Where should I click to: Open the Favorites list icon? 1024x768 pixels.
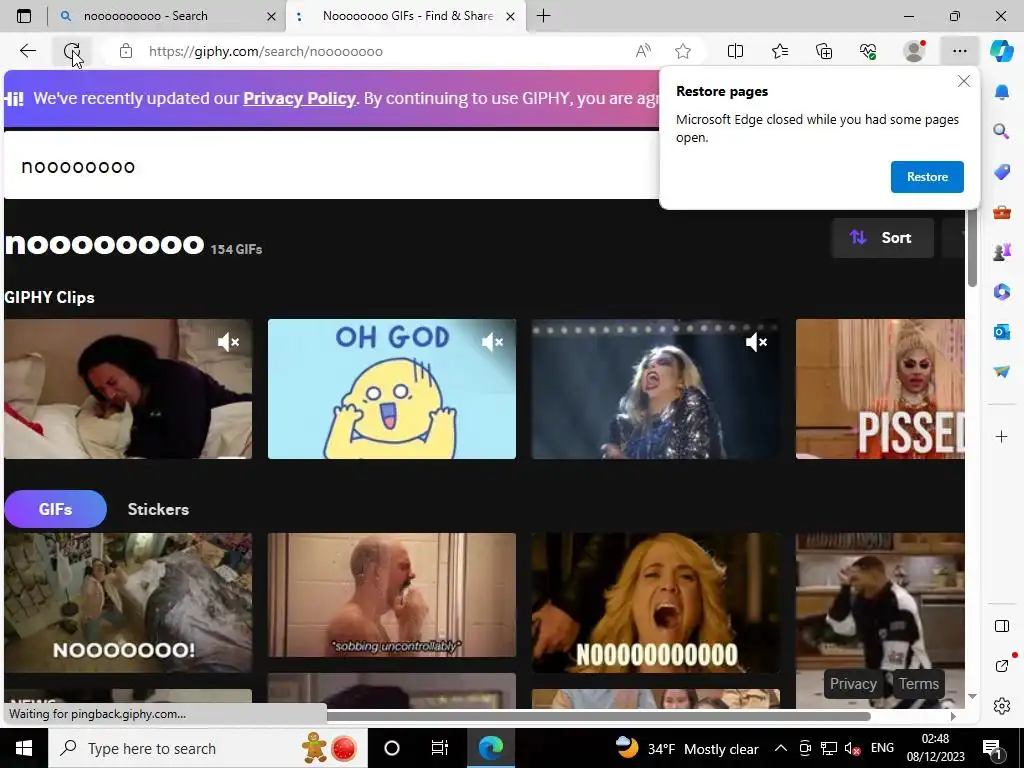click(x=780, y=51)
